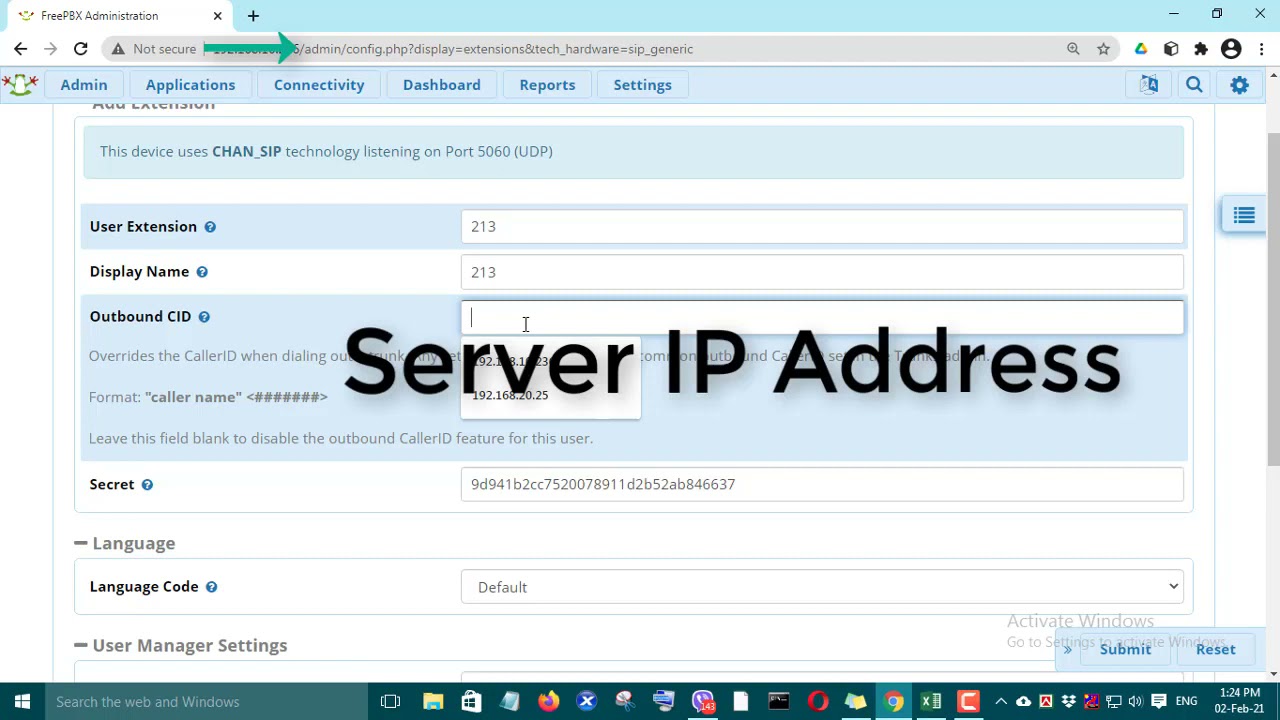This screenshot has height=720, width=1280.
Task: Click the Not secure warning icon
Action: coord(118,49)
